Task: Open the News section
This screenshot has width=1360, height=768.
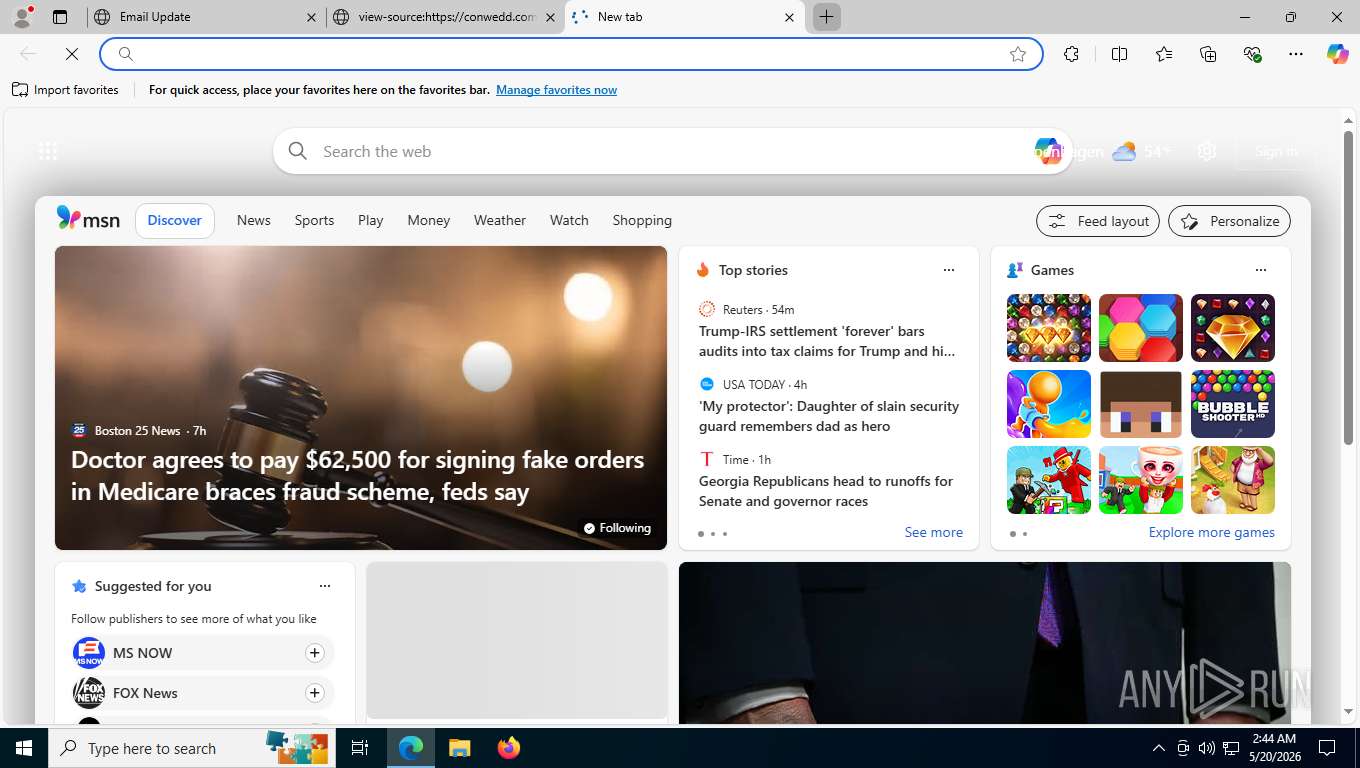Action: tap(253, 220)
